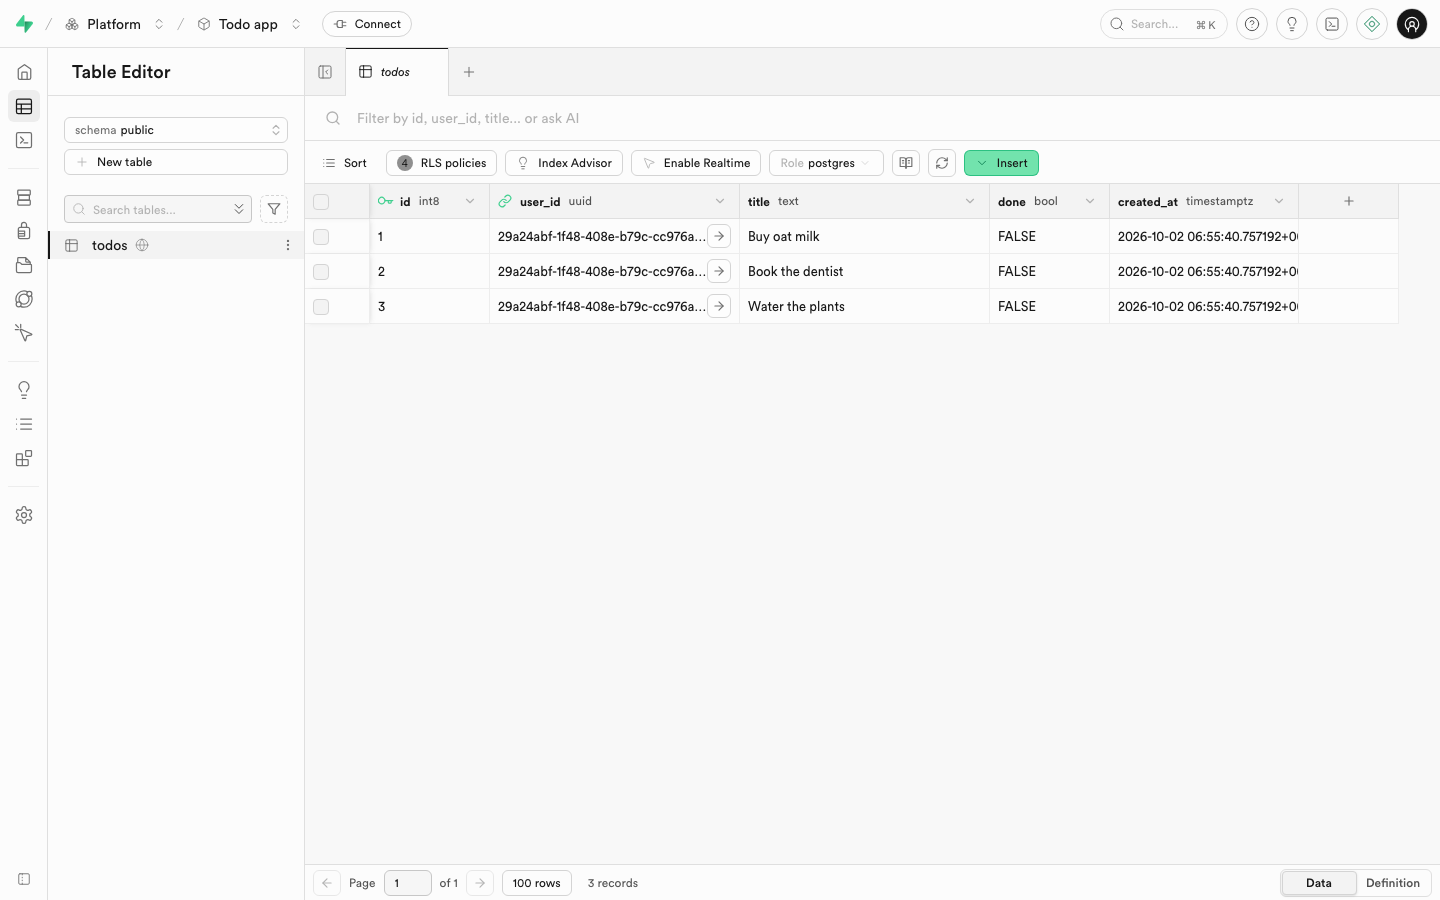Open the Advisors lightbulb sidebar icon
This screenshot has height=900, width=1440.
24,390
